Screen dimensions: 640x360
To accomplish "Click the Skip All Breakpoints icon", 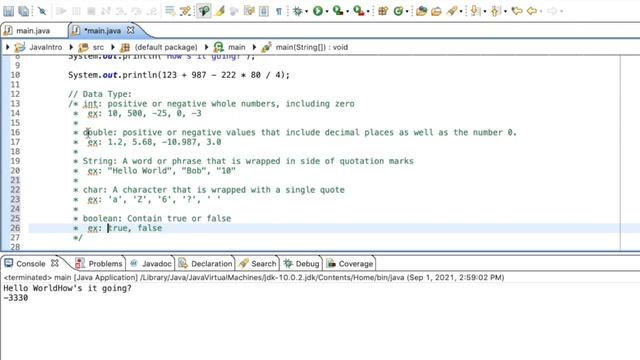I will coord(42,11).
